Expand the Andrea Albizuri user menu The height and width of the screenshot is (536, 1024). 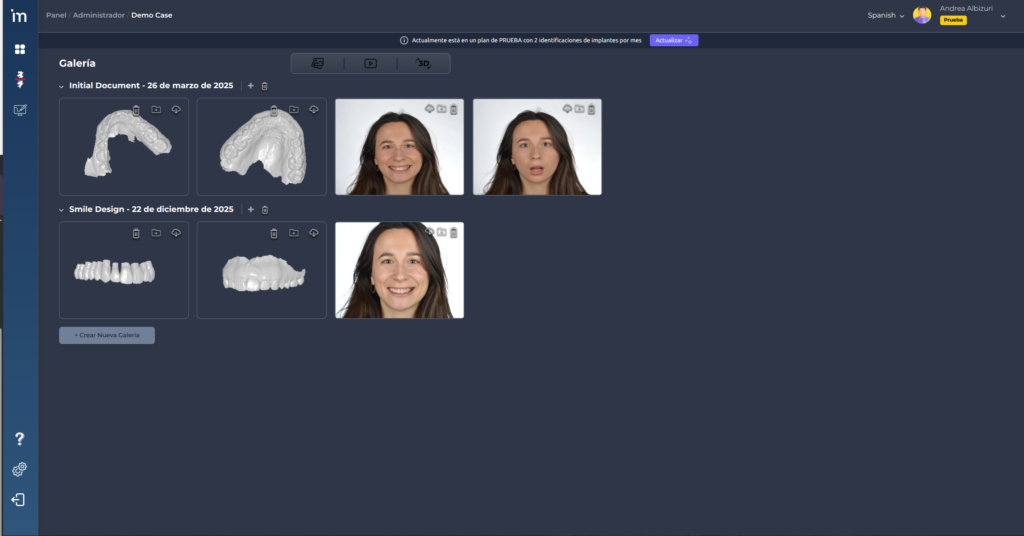coord(1002,15)
